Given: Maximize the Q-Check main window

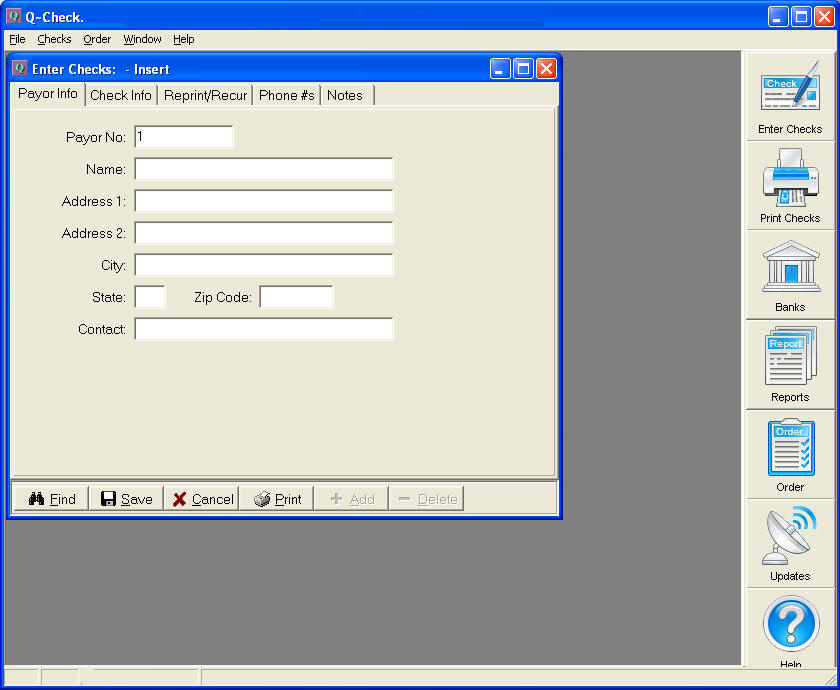Looking at the screenshot, I should pyautogui.click(x=801, y=17).
